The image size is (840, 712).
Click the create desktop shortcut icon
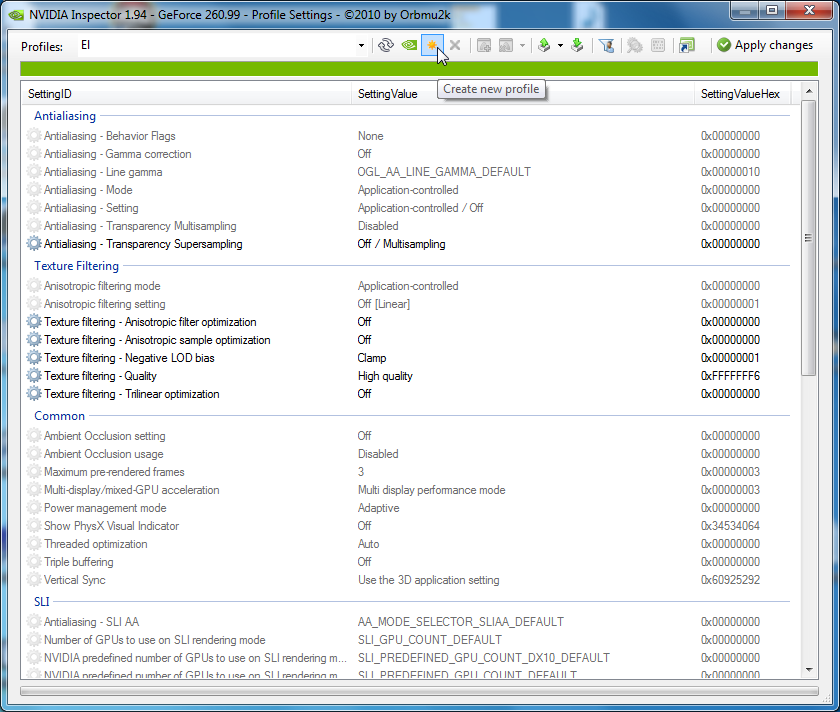(686, 45)
